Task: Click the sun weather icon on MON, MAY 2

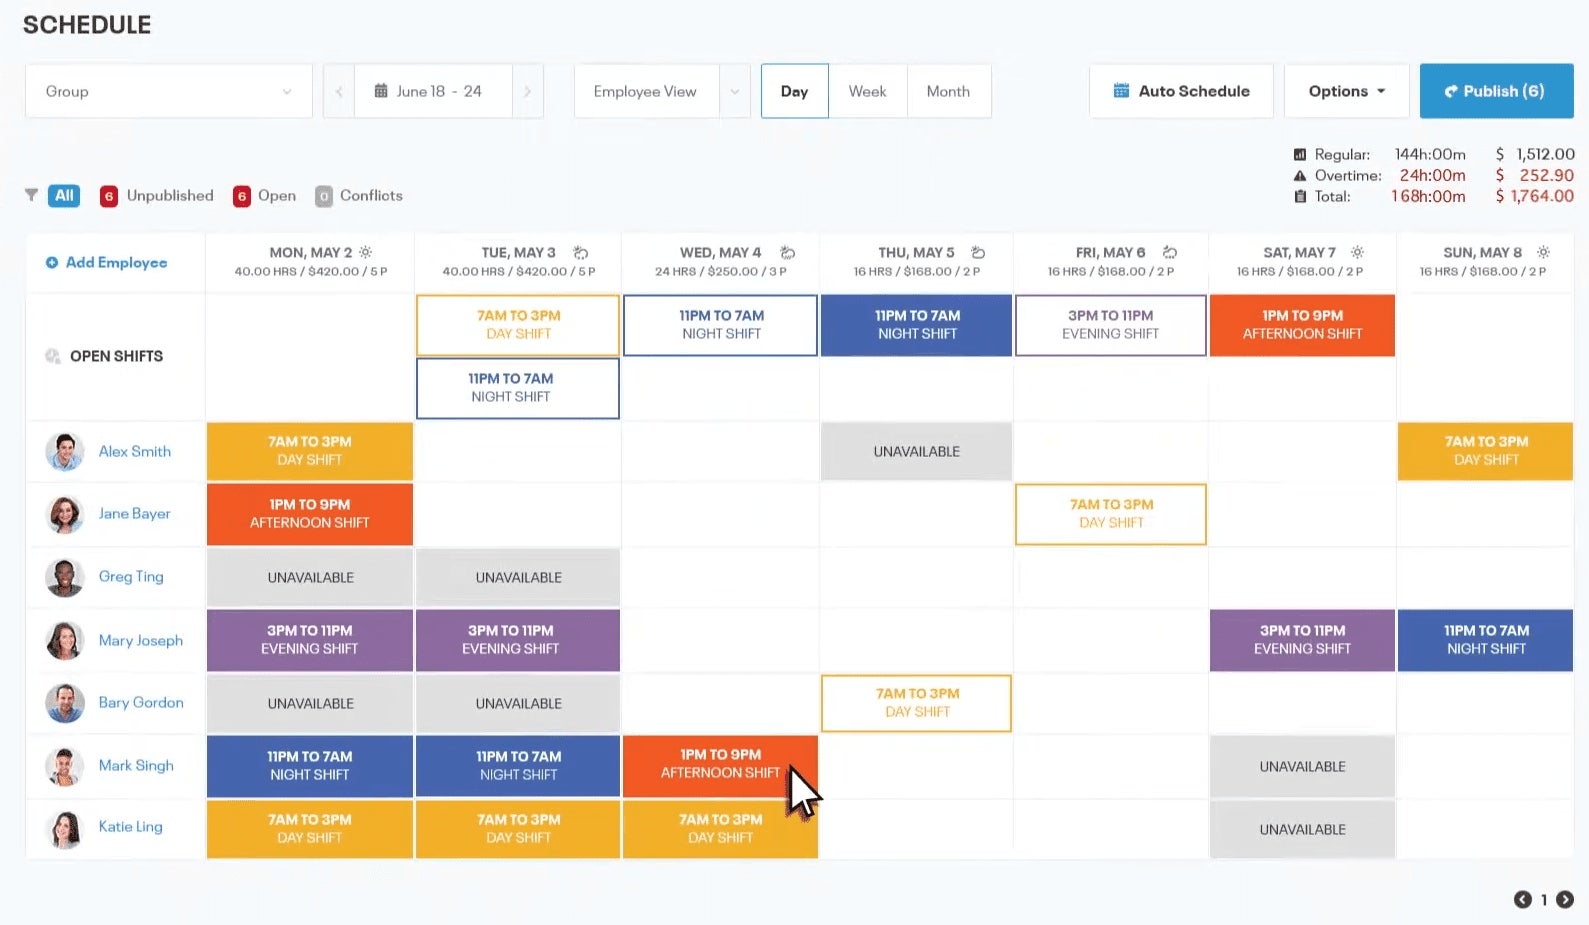Action: [x=364, y=251]
